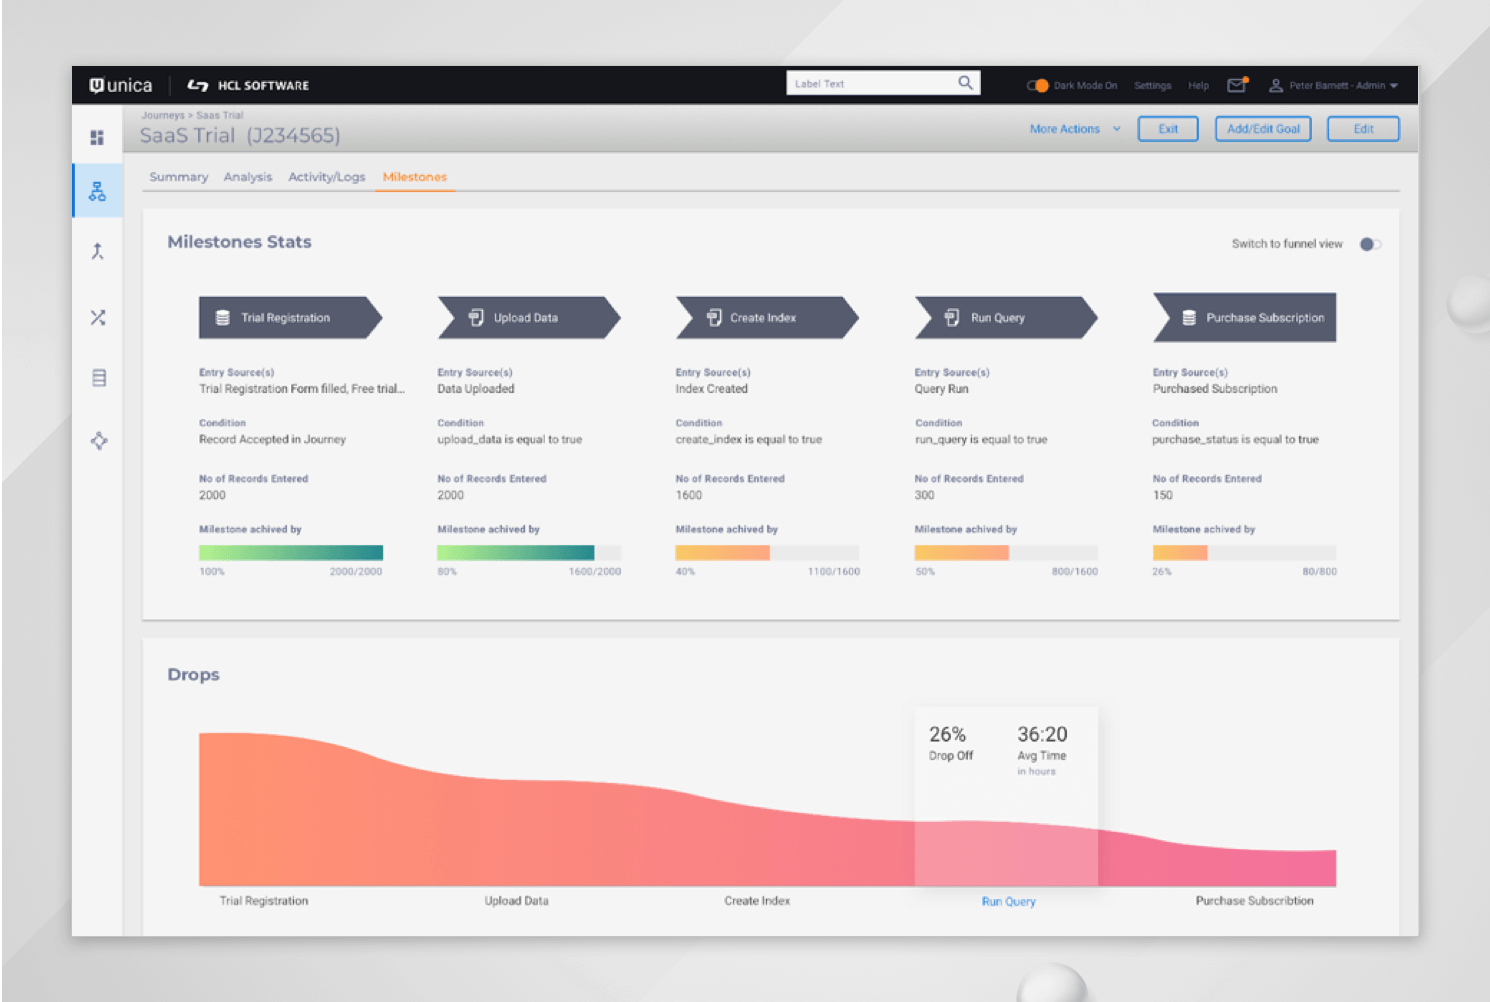The image size is (1490, 1002).
Task: Open the mail notifications icon
Action: coord(1236,85)
